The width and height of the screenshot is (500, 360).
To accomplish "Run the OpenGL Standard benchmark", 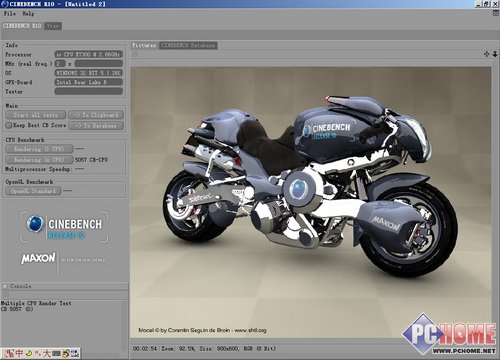I will tap(33, 191).
